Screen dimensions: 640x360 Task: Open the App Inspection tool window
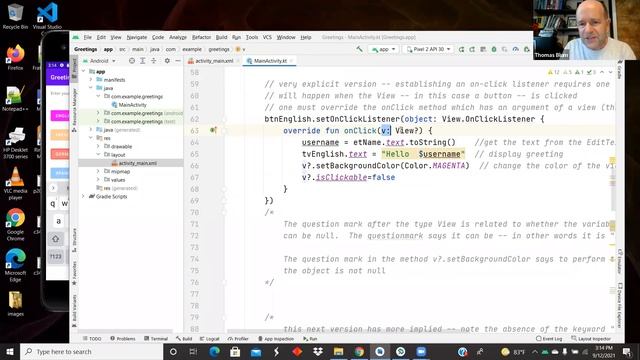point(276,339)
